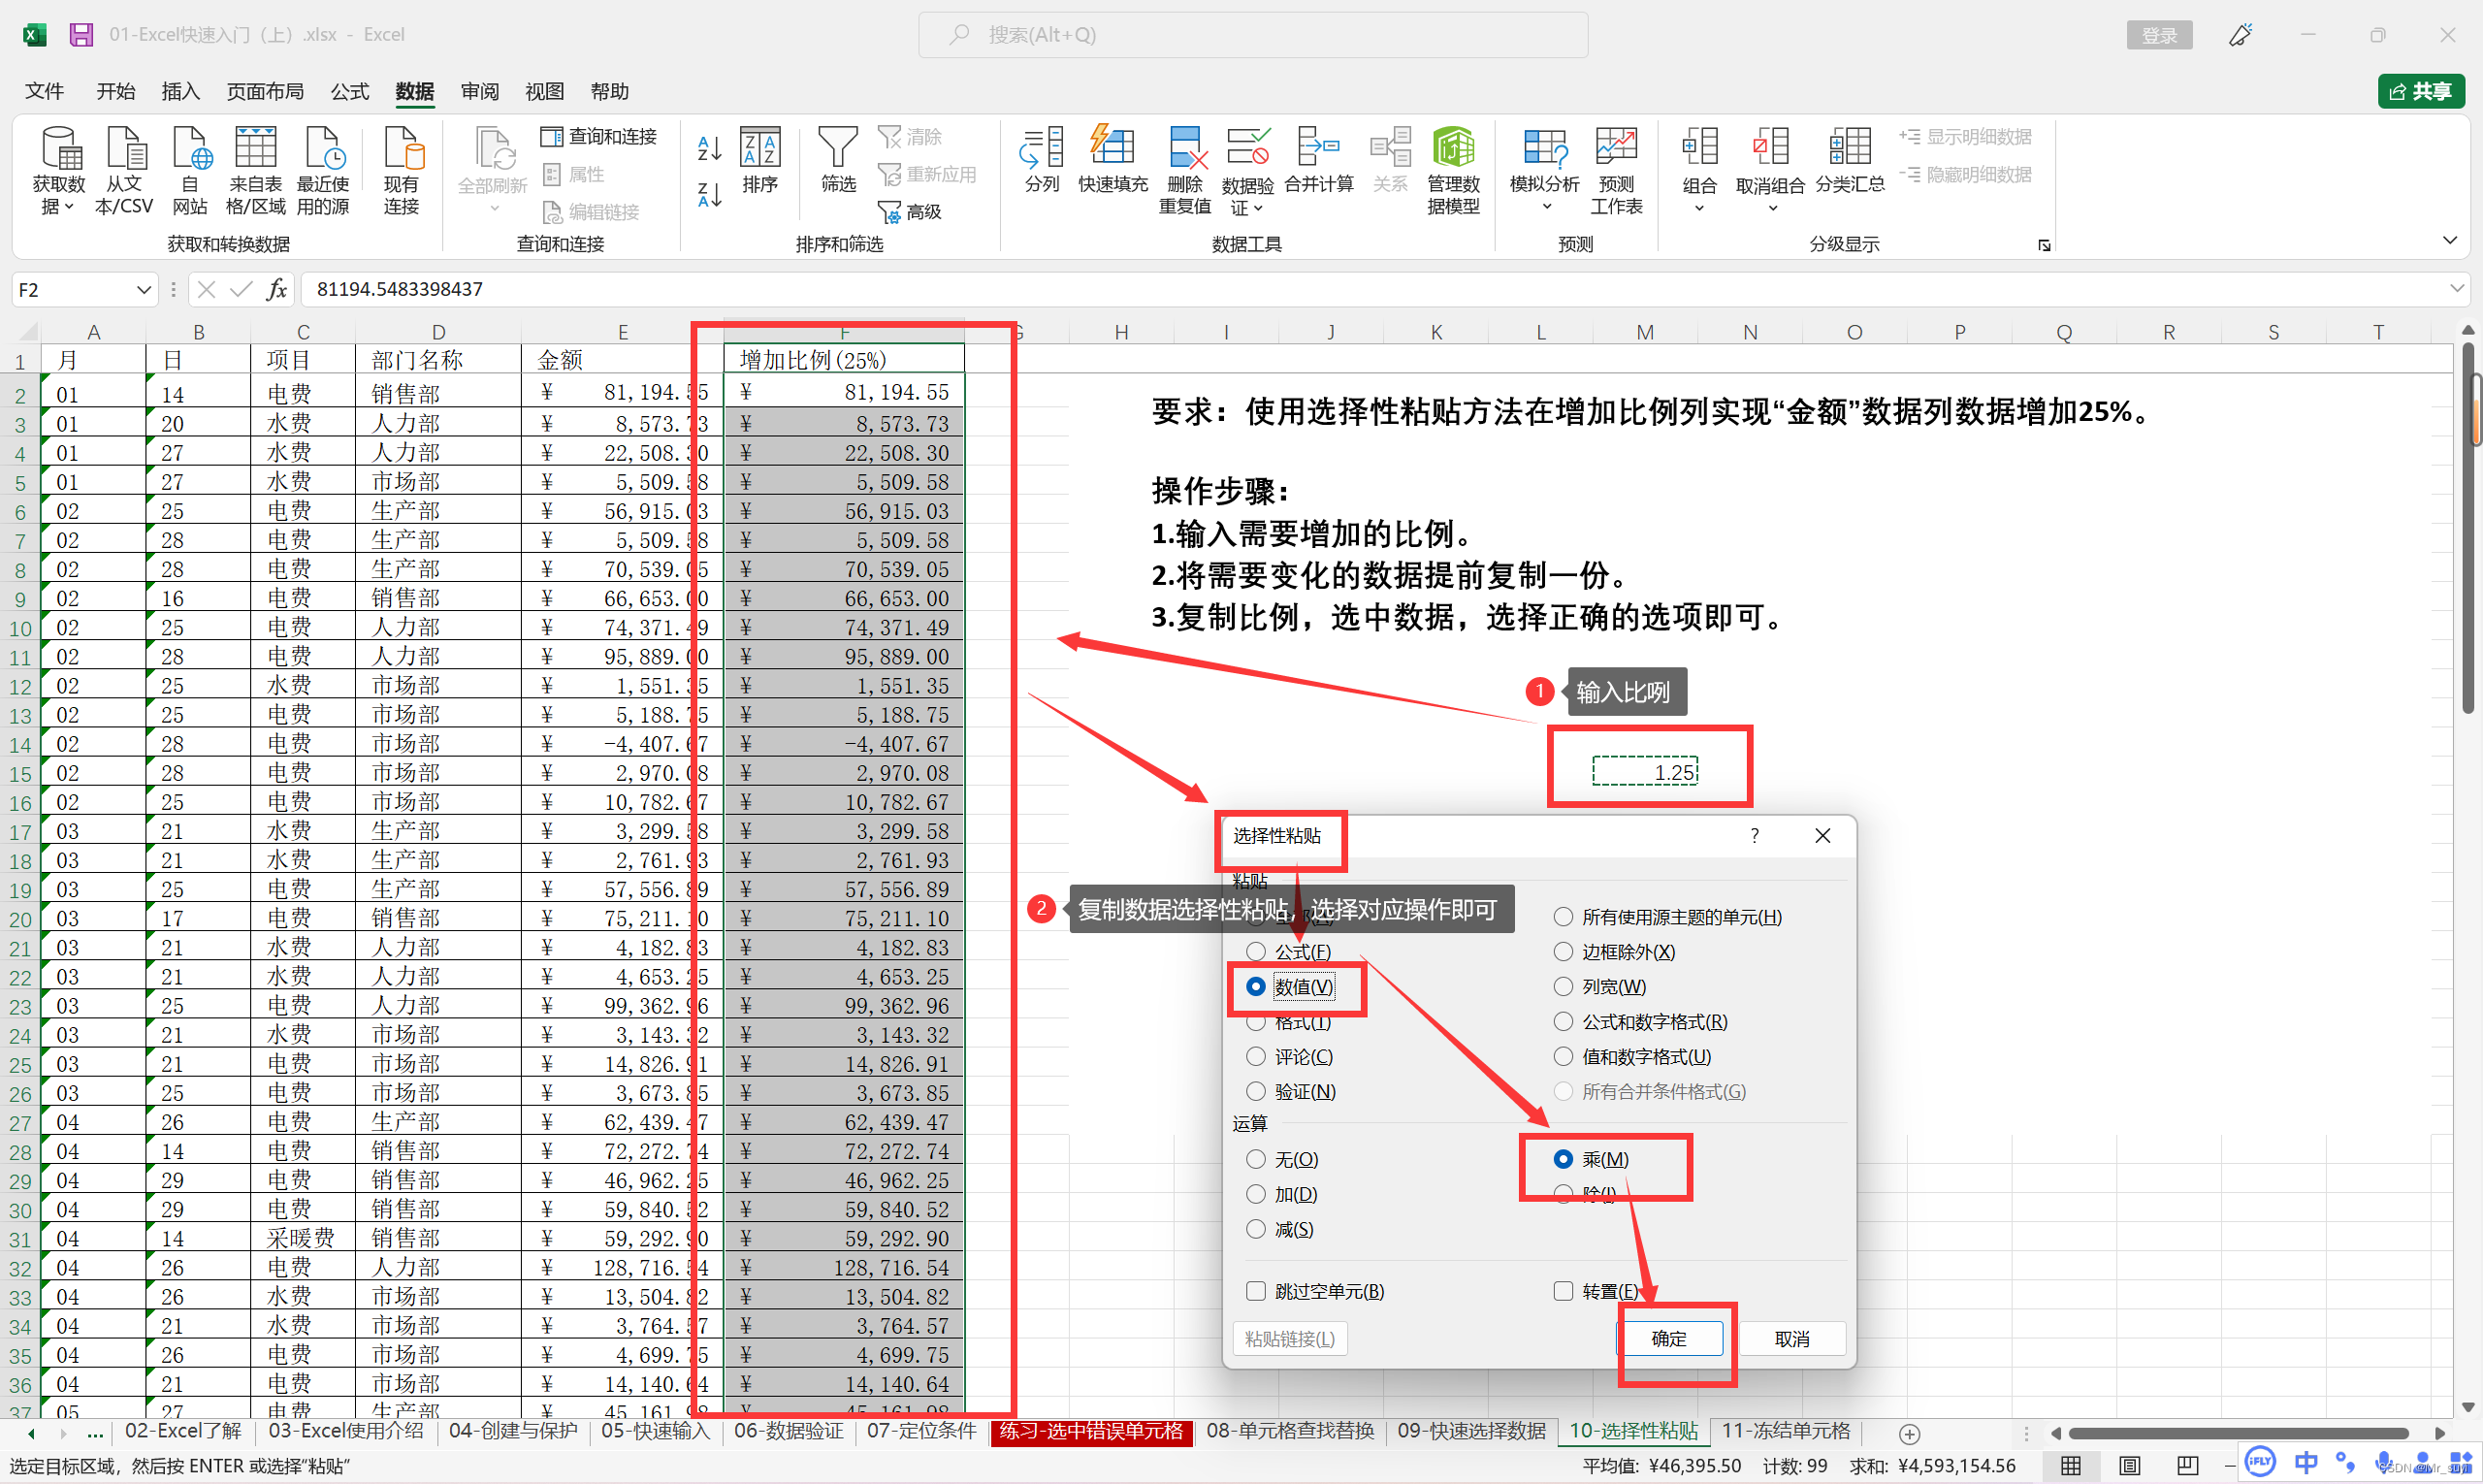The width and height of the screenshot is (2483, 1484).
Task: Show hidden sheets ellipsis
Action: click(x=95, y=1433)
